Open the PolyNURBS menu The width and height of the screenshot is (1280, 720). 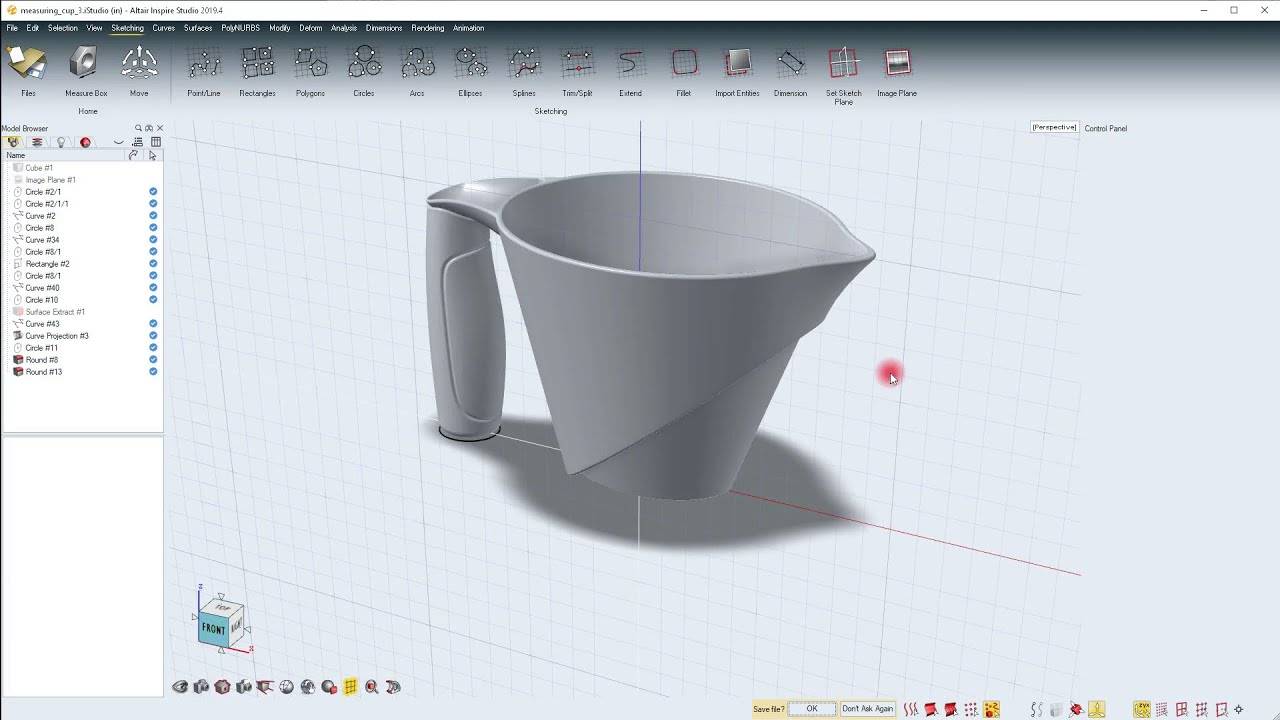pos(241,28)
